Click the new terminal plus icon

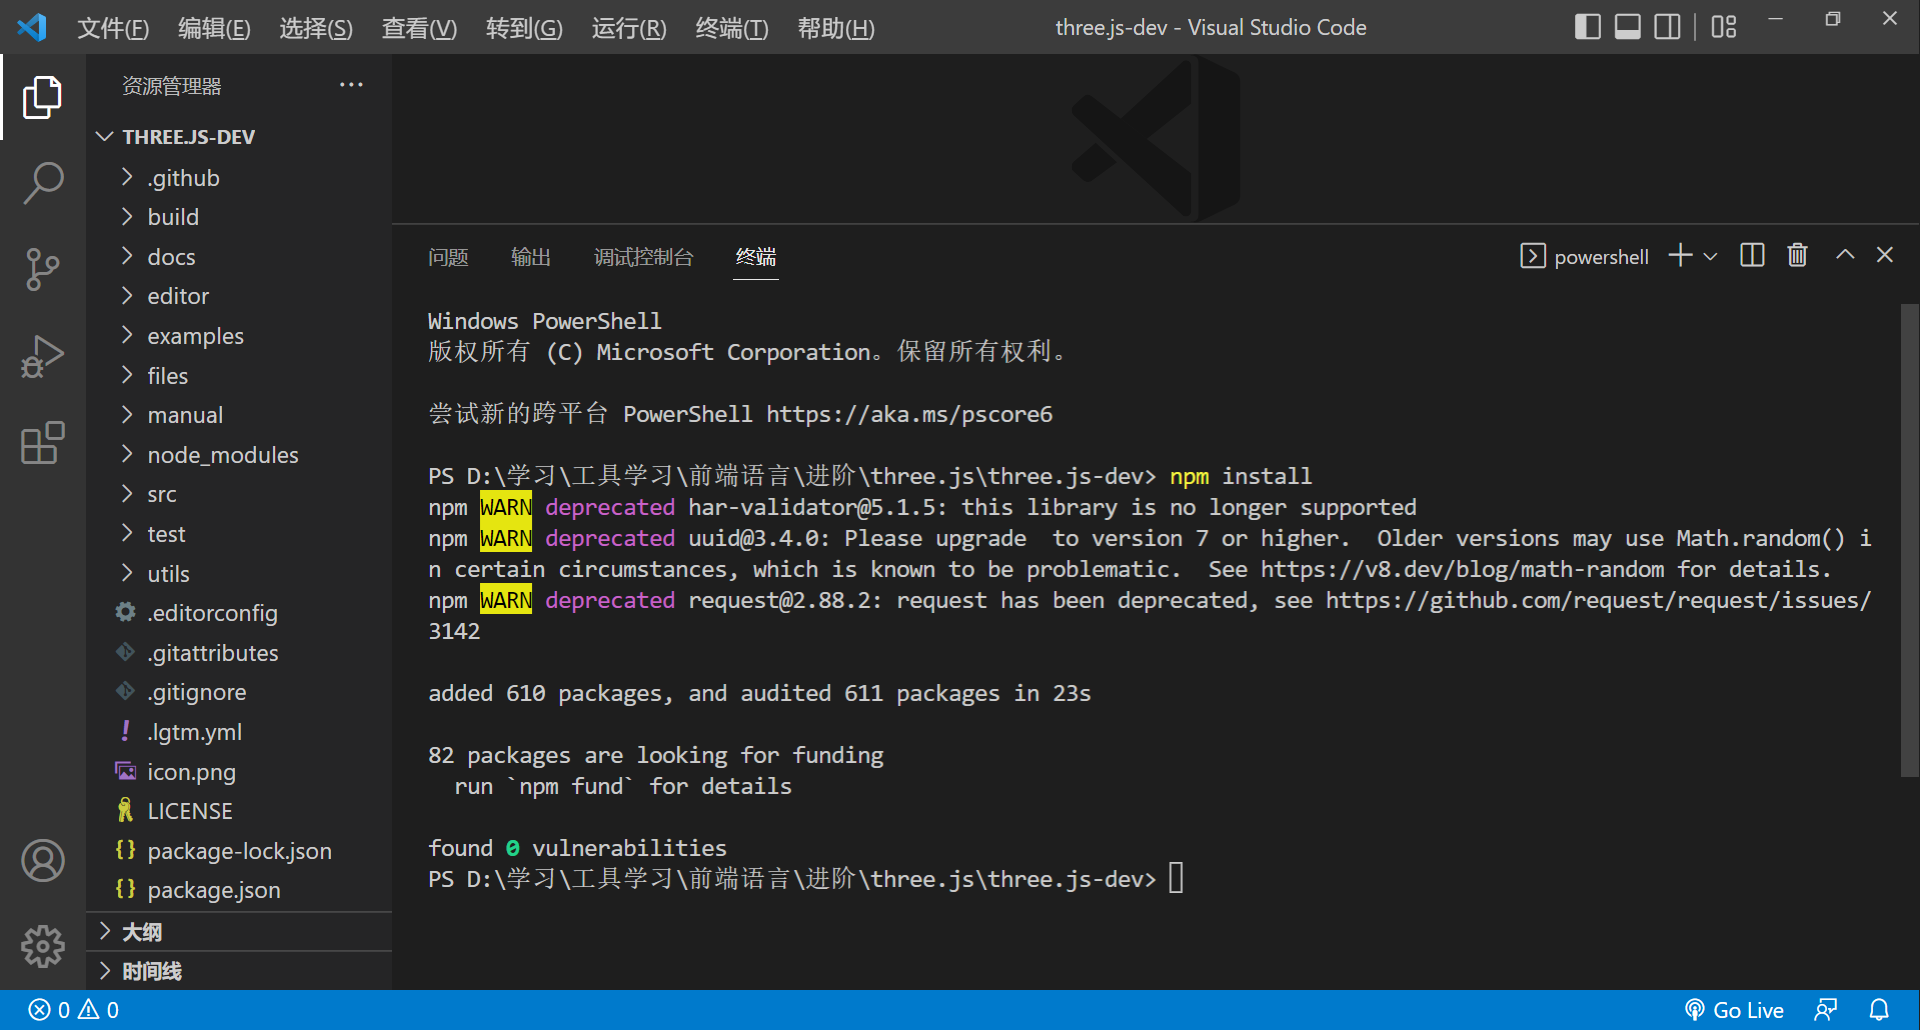(1680, 256)
